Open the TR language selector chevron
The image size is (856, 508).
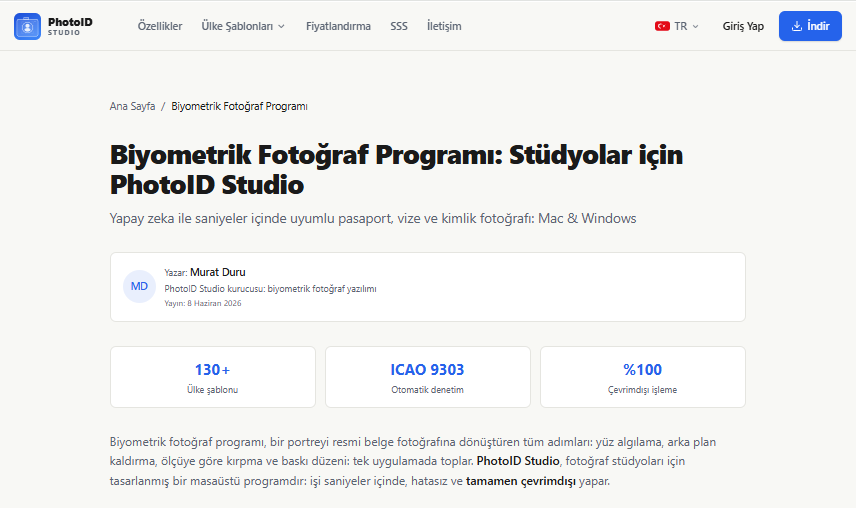(x=696, y=26)
